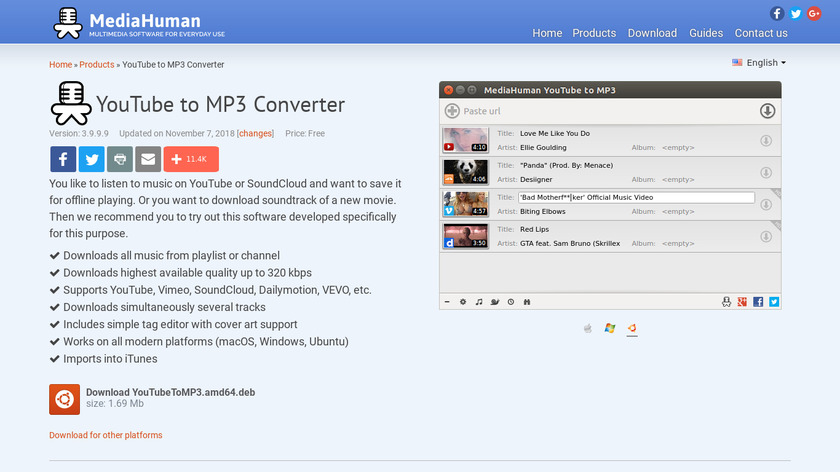This screenshot has height=472, width=840.
Task: Select the Love Me Like You Do thumbnail
Action: point(466,140)
